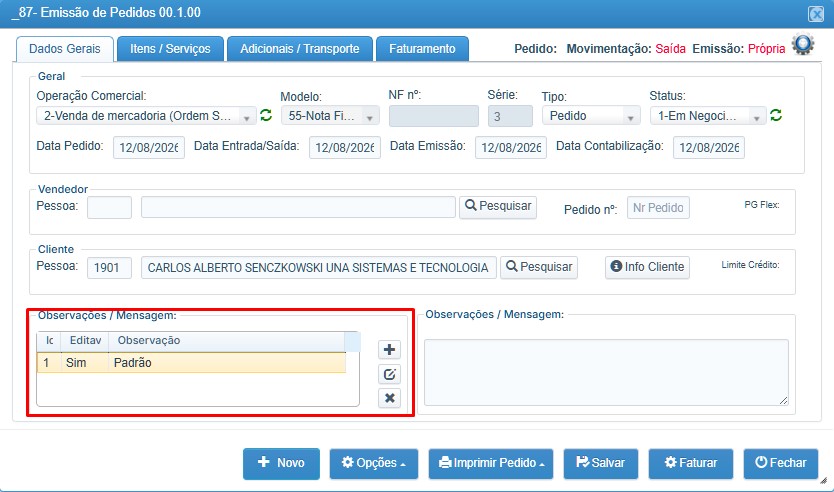Open the Operação Comercial dropdown
This screenshot has height=492, width=834.
point(146,116)
